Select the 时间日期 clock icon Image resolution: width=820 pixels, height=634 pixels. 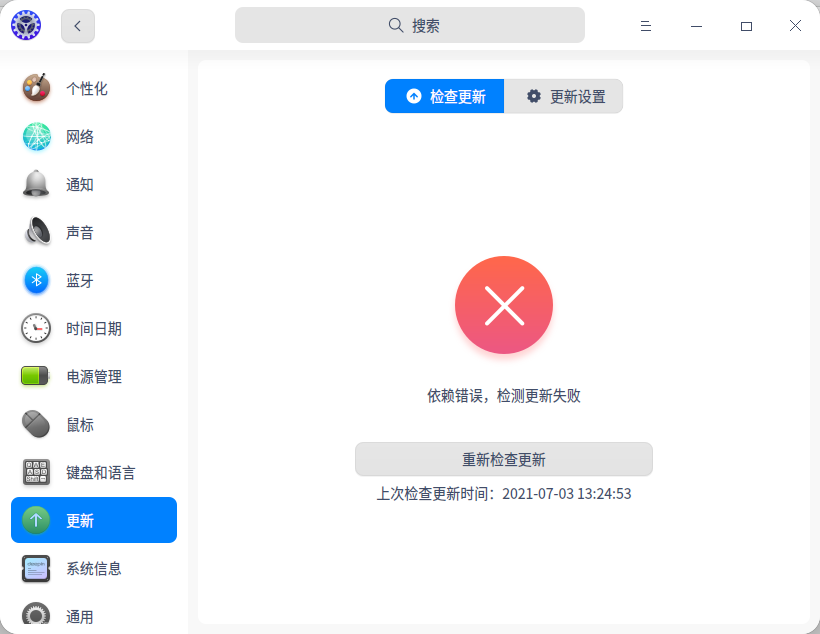pyautogui.click(x=36, y=329)
